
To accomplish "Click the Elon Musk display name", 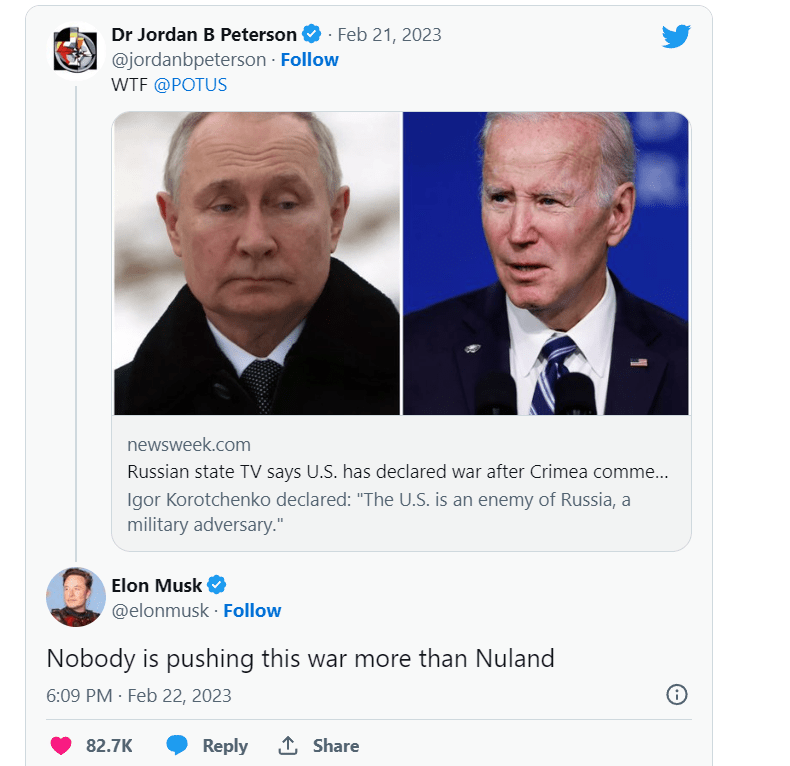I will click(157, 585).
